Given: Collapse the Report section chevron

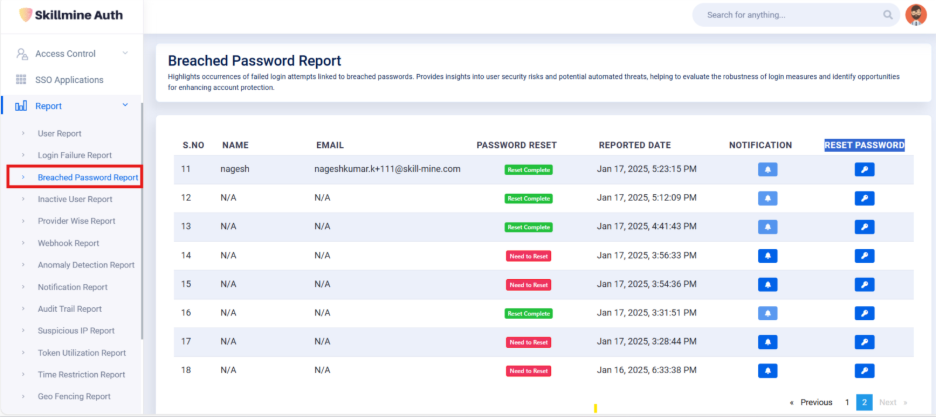Looking at the screenshot, I should tap(124, 105).
